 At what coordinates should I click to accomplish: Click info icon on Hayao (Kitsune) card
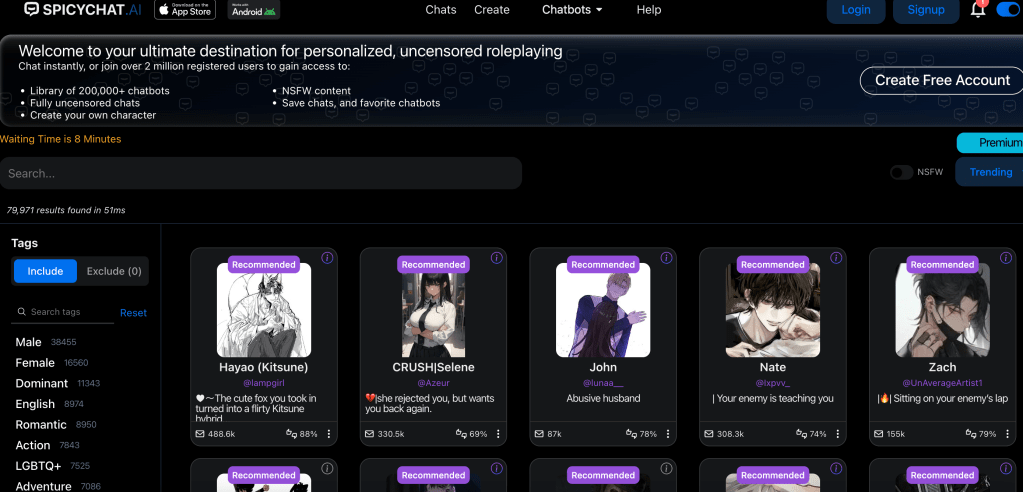click(327, 258)
